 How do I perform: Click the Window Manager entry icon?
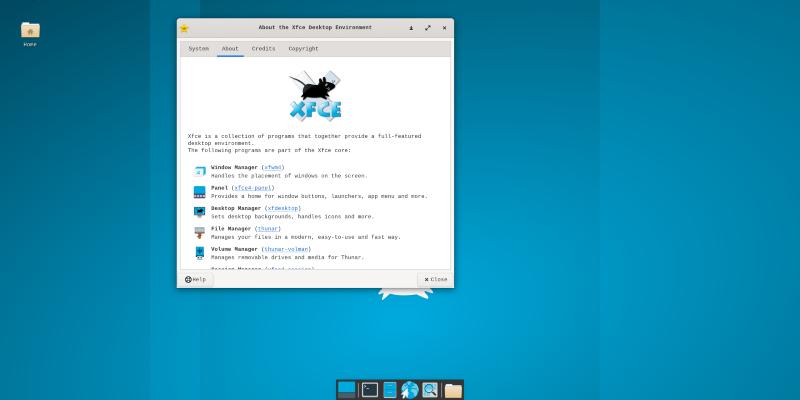(x=199, y=171)
